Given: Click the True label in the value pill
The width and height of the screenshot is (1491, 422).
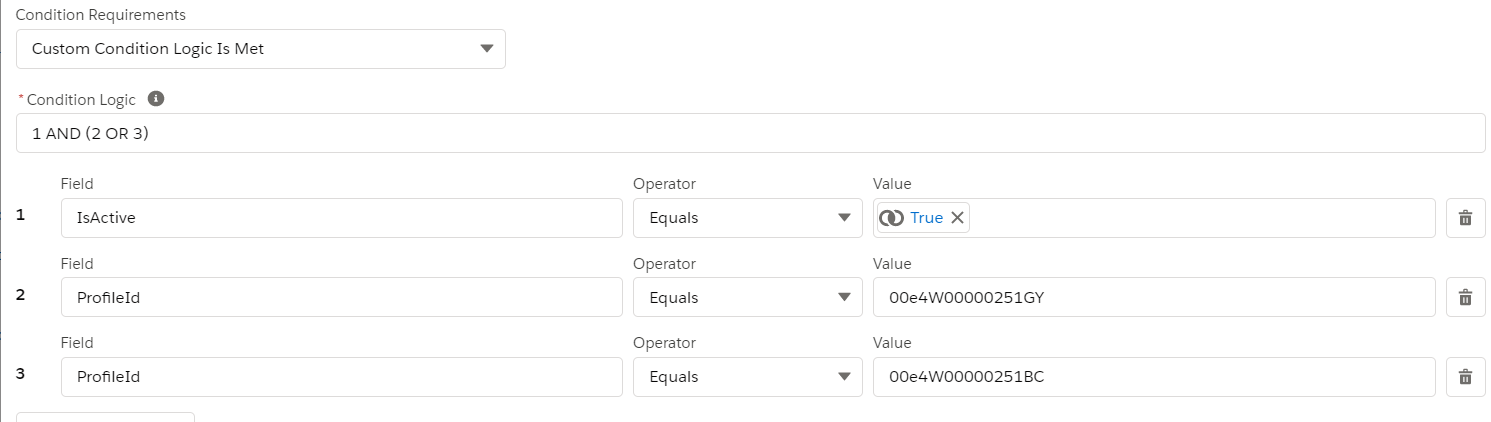Looking at the screenshot, I should [926, 218].
